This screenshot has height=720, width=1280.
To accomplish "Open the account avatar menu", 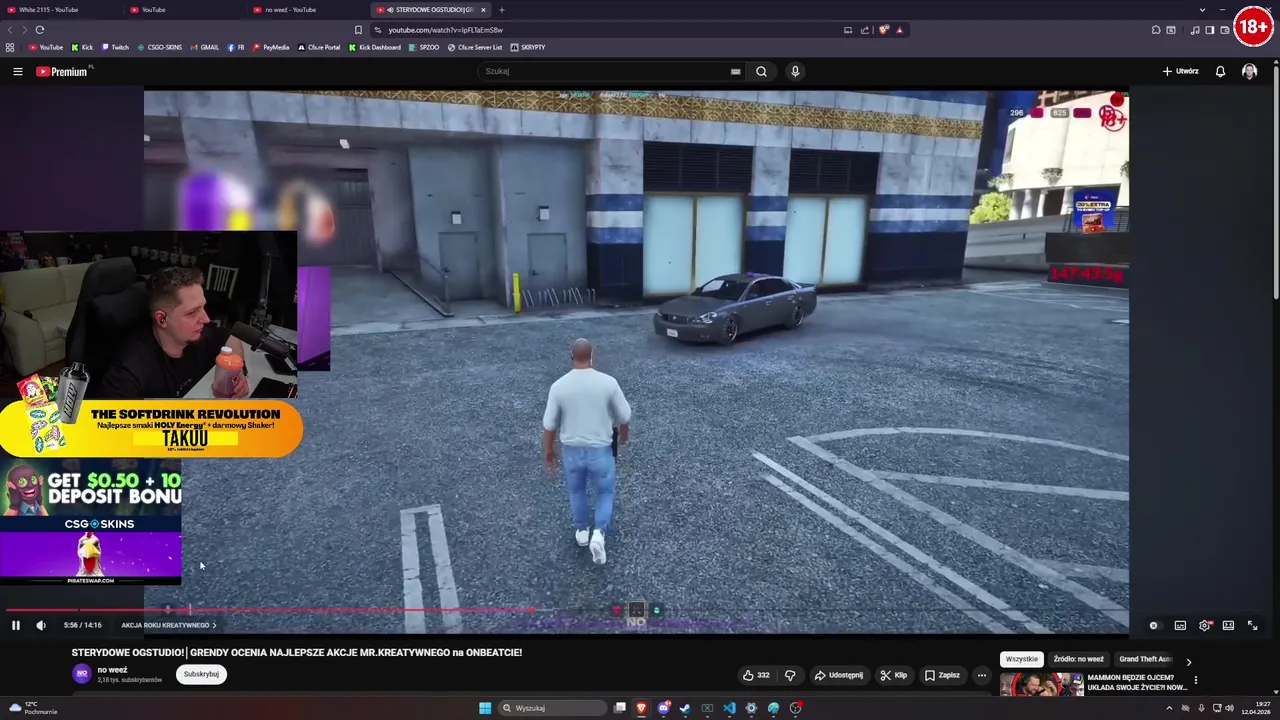I will coord(1249,71).
